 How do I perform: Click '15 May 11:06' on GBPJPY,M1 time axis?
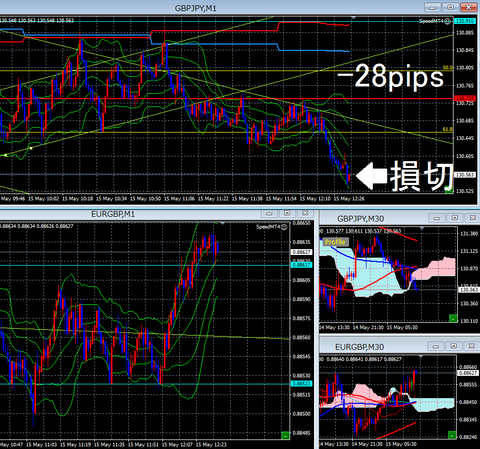(179, 199)
